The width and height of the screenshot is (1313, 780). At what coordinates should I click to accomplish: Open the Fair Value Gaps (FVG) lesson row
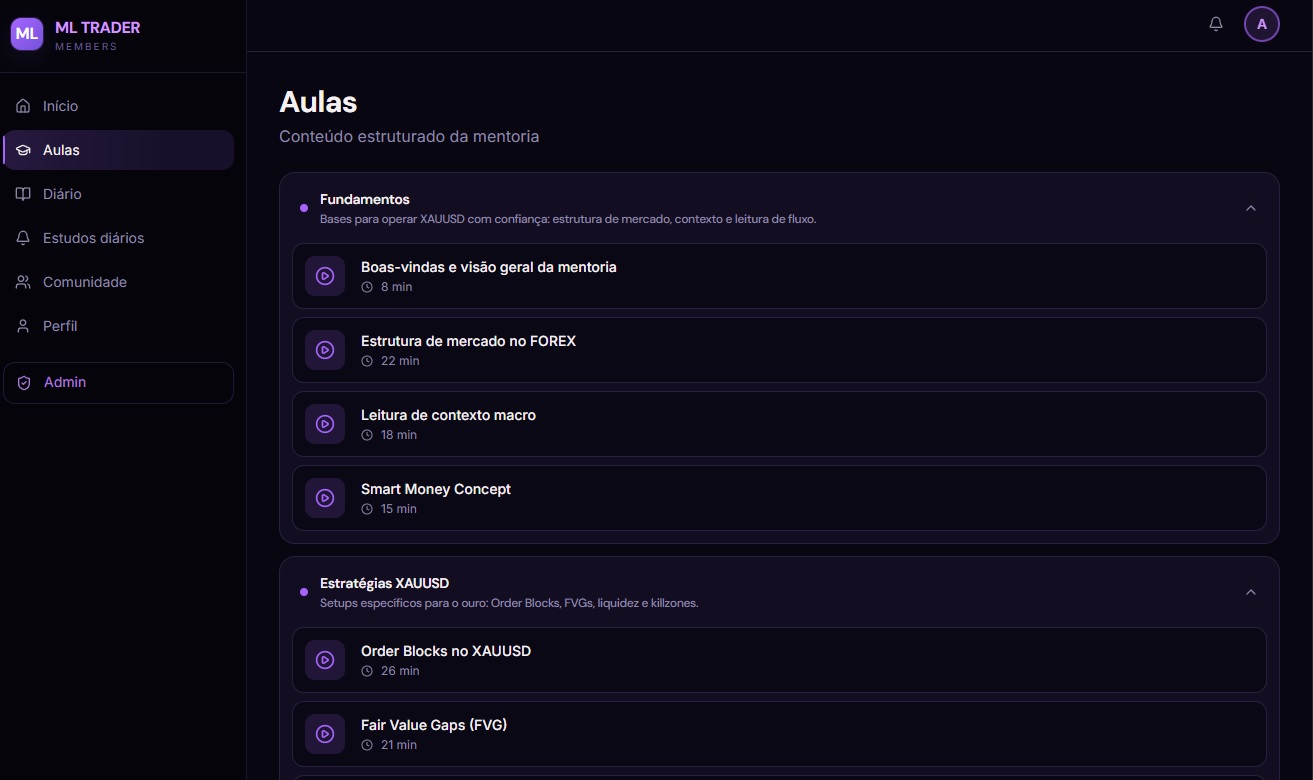pyautogui.click(x=779, y=734)
